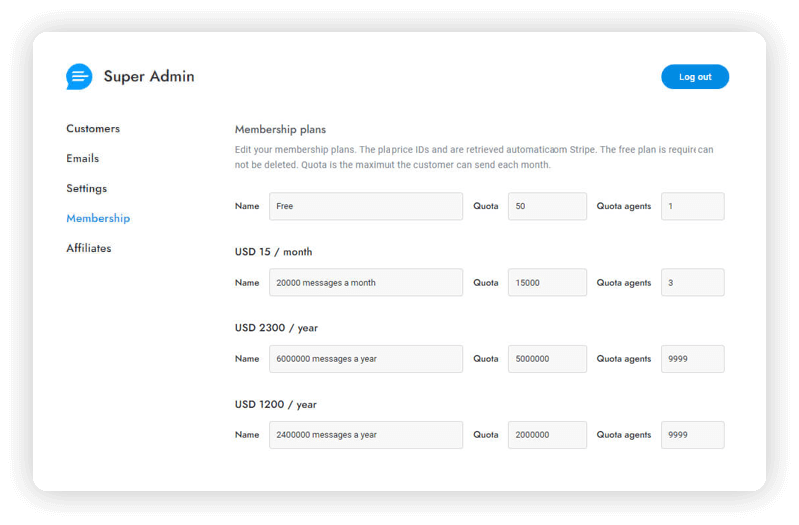
Task: Edit the Quota field showing 5000000
Action: 547,359
